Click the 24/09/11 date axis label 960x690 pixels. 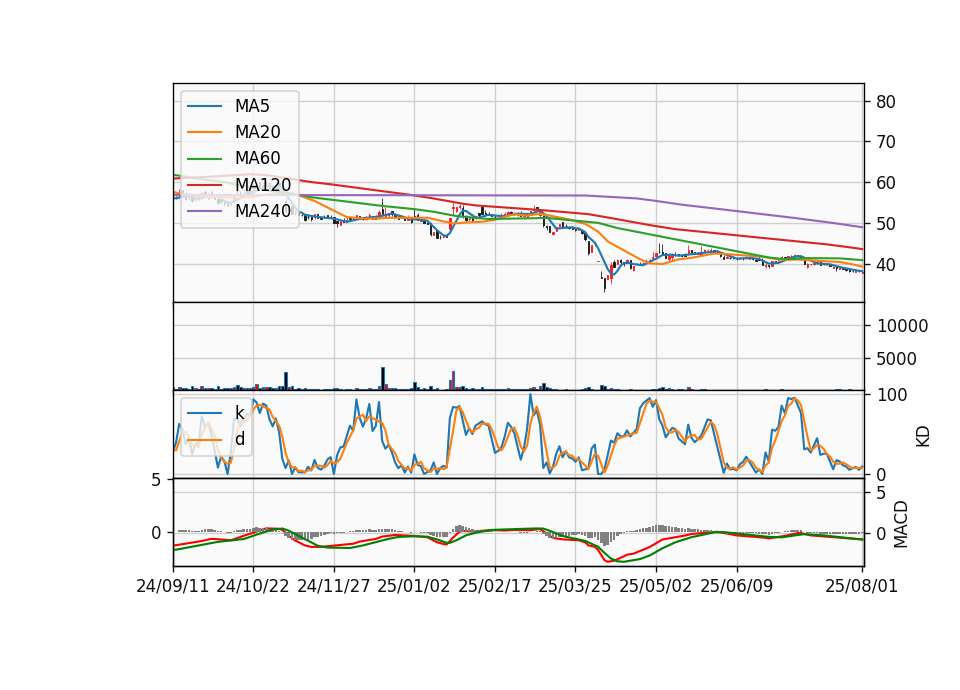173,586
